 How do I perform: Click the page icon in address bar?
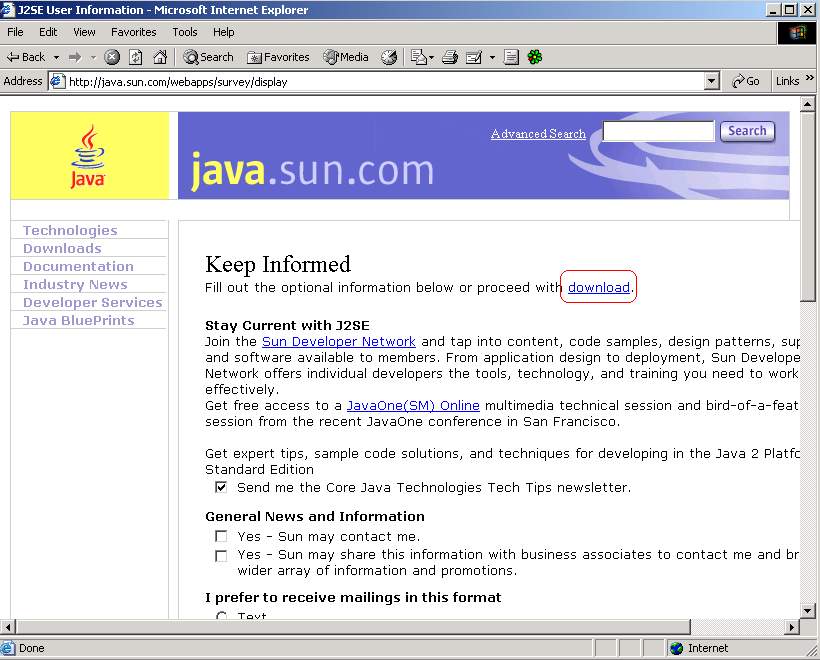click(57, 82)
